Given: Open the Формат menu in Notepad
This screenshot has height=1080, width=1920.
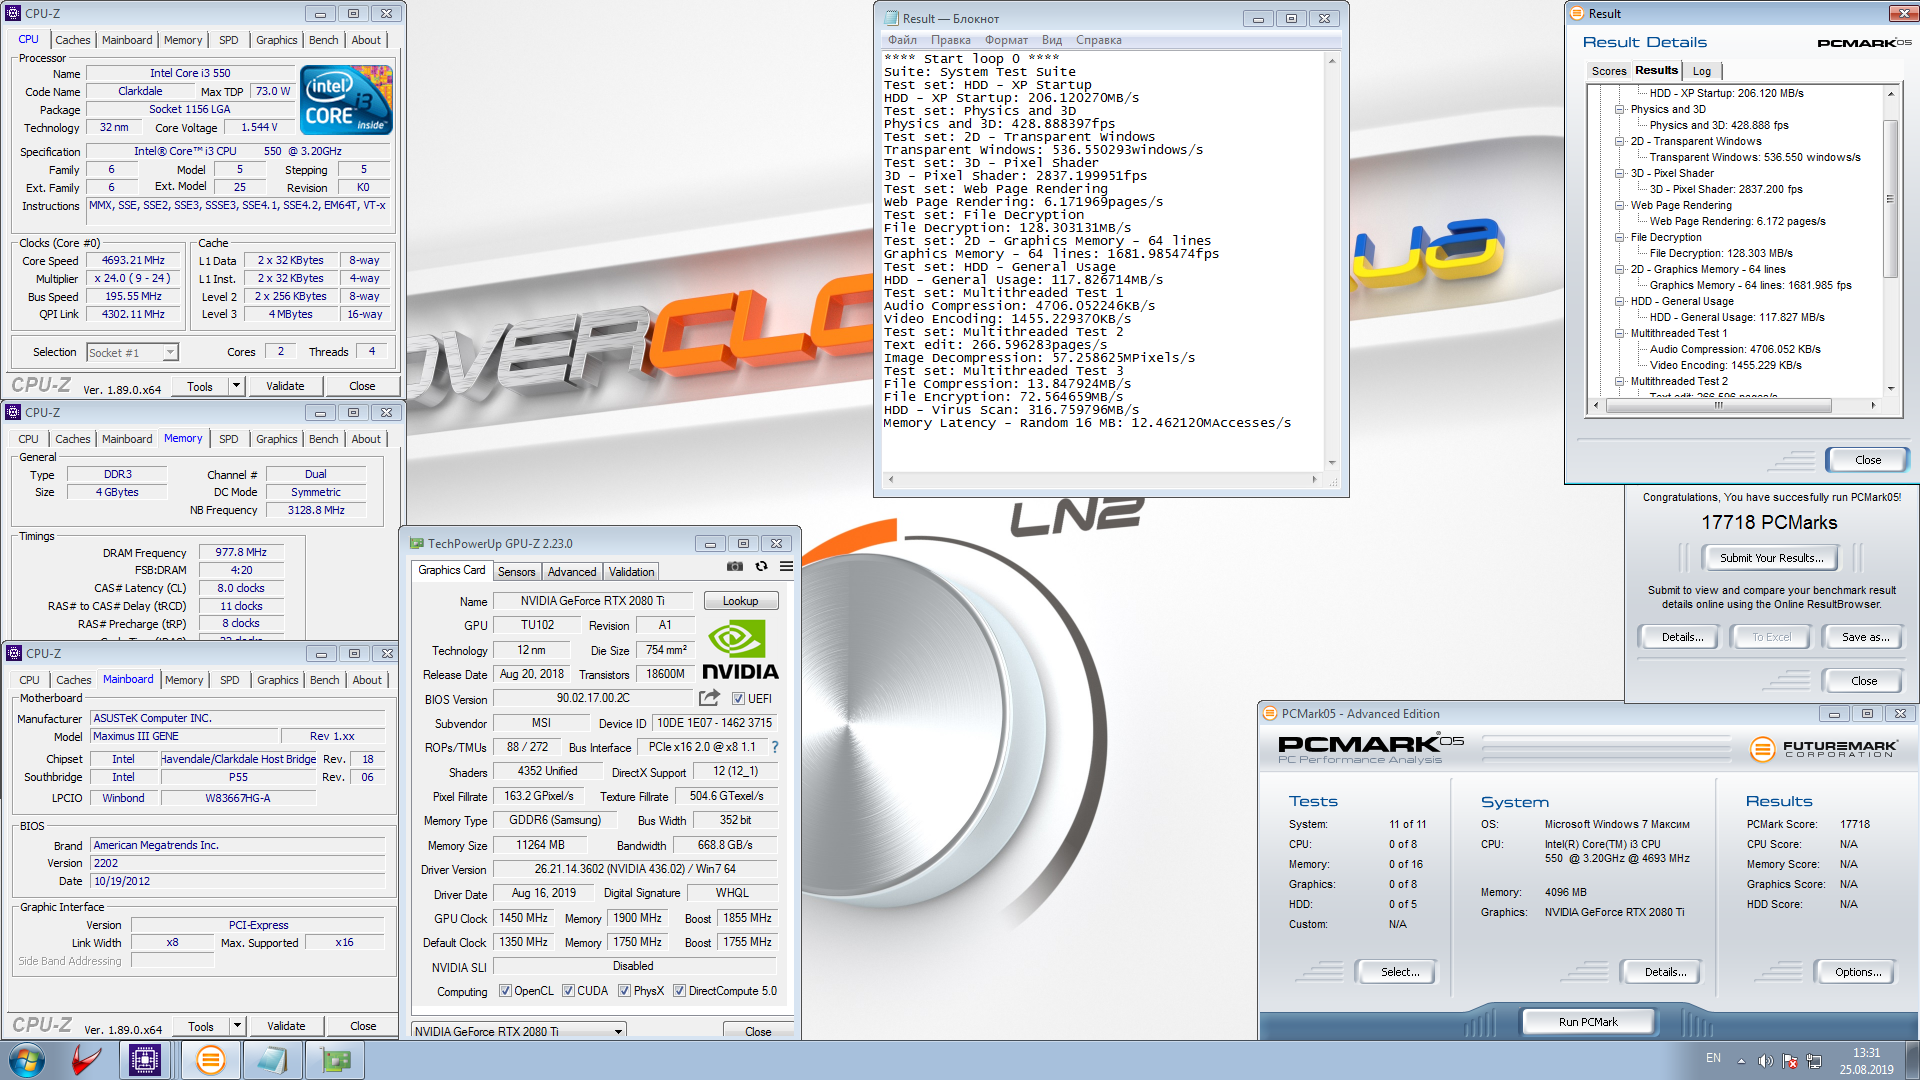Looking at the screenshot, I should 1006,40.
